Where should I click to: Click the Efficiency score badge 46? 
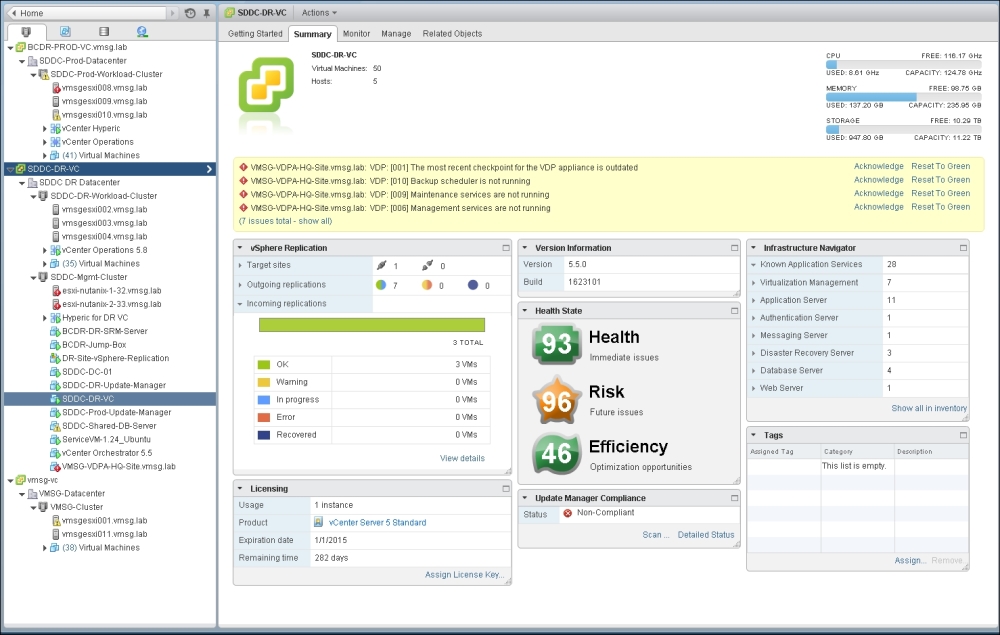coord(556,454)
